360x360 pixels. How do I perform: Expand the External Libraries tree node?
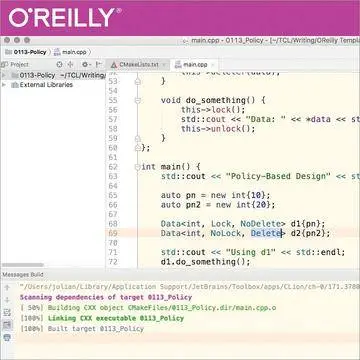coord(4,85)
